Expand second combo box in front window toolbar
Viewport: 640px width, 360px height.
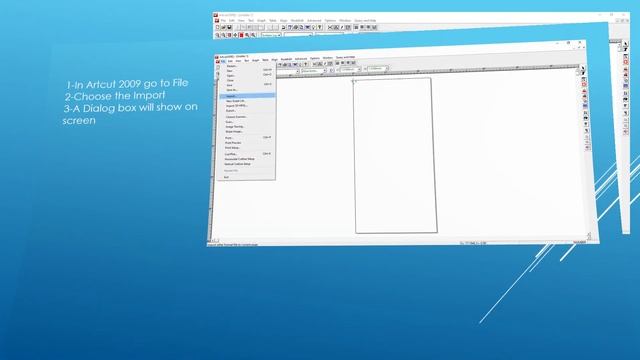tap(325, 71)
